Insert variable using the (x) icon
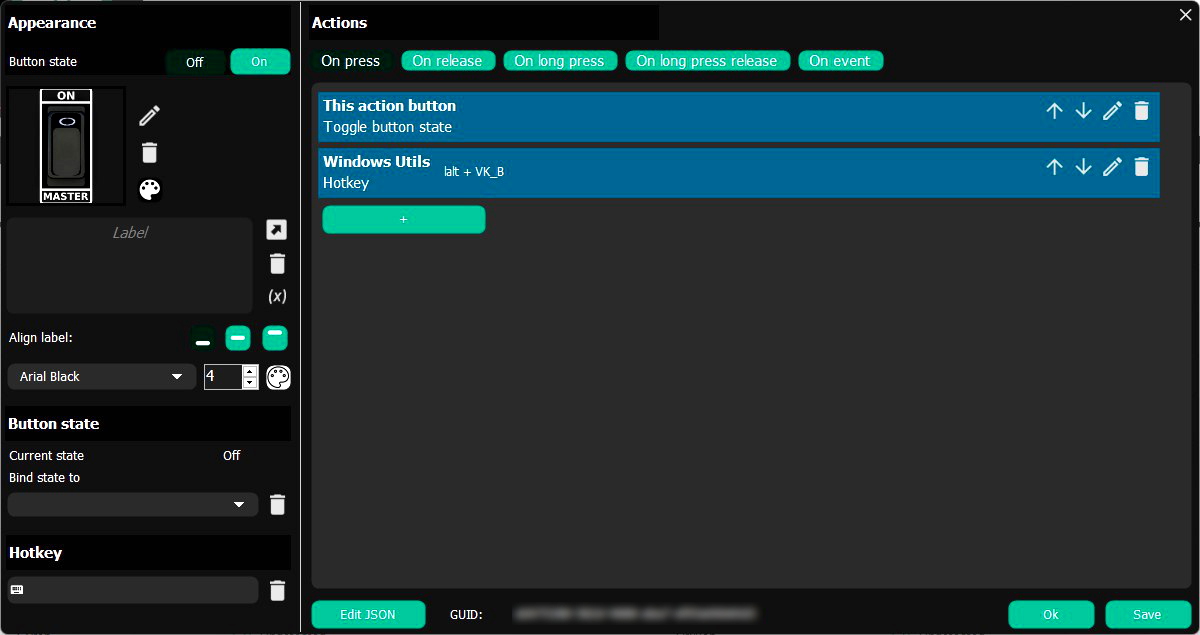The image size is (1200, 635). pos(277,297)
